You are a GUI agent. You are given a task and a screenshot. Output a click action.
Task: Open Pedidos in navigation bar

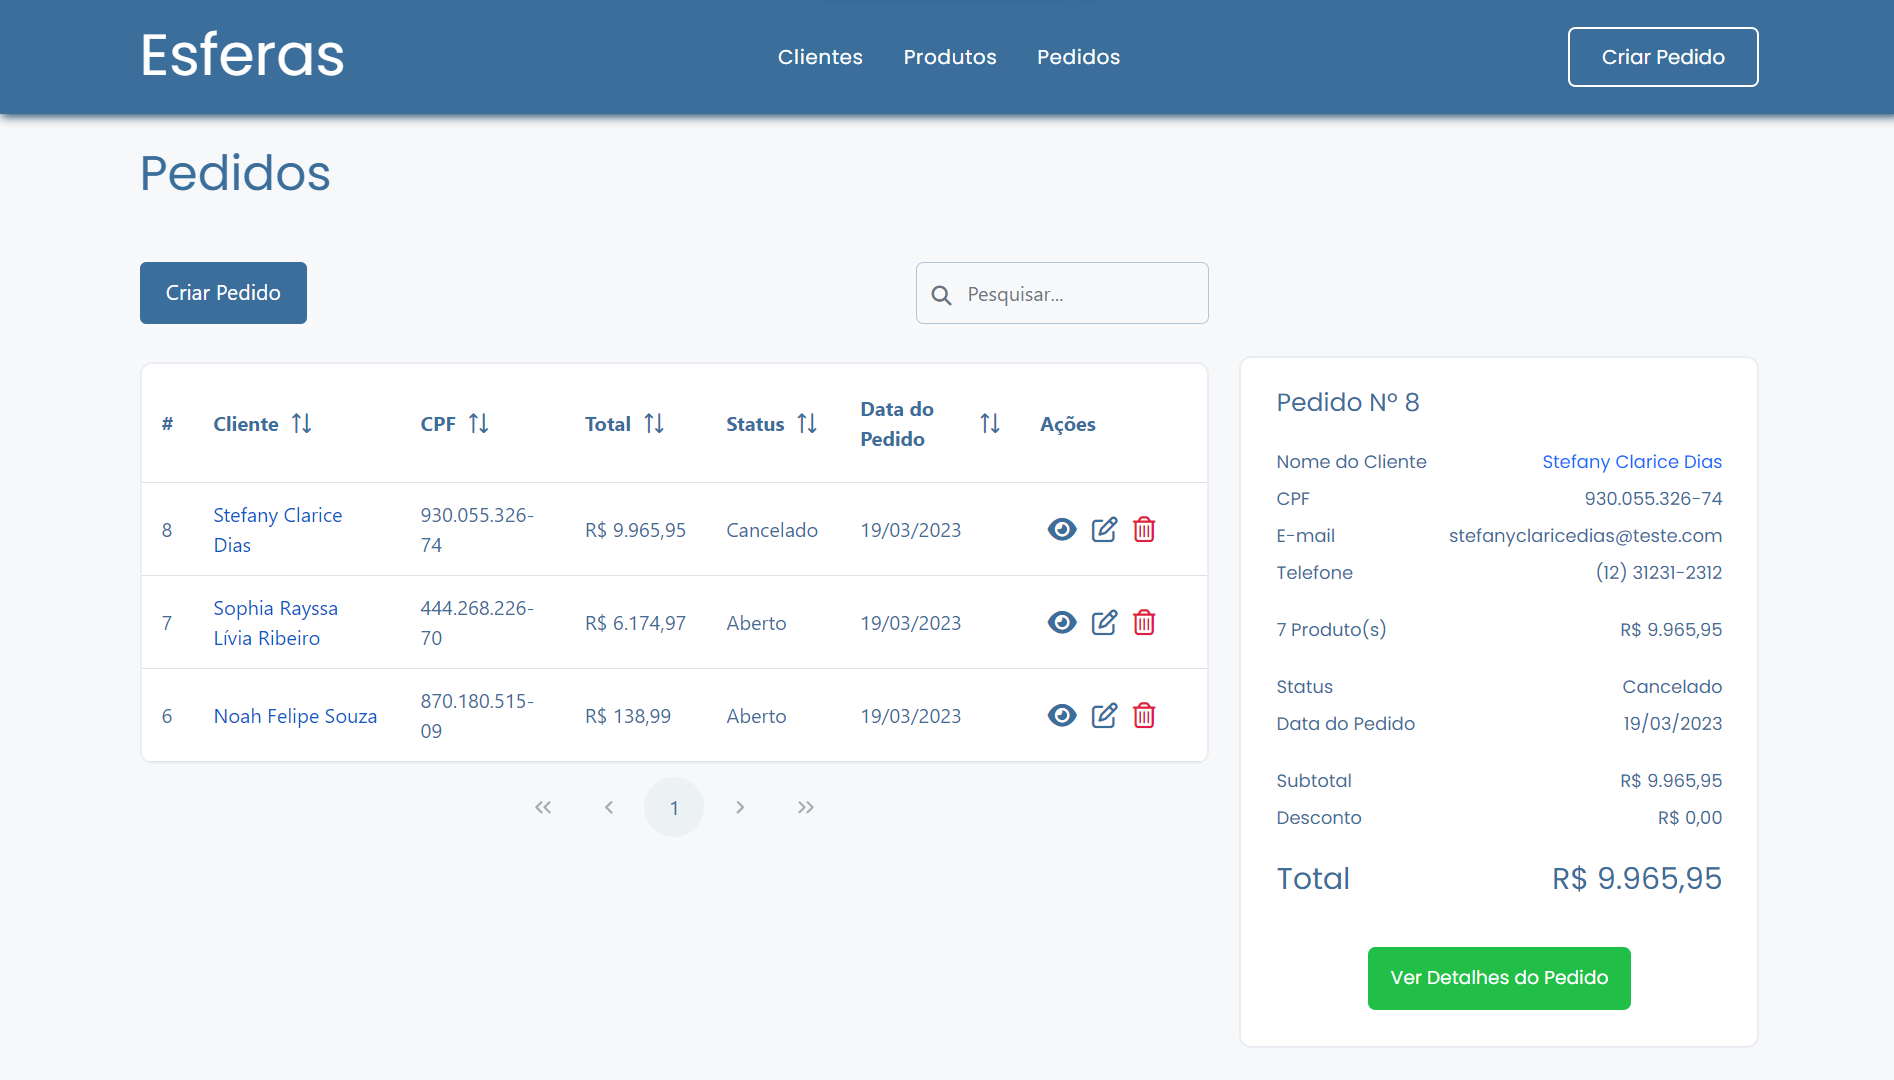(1078, 57)
